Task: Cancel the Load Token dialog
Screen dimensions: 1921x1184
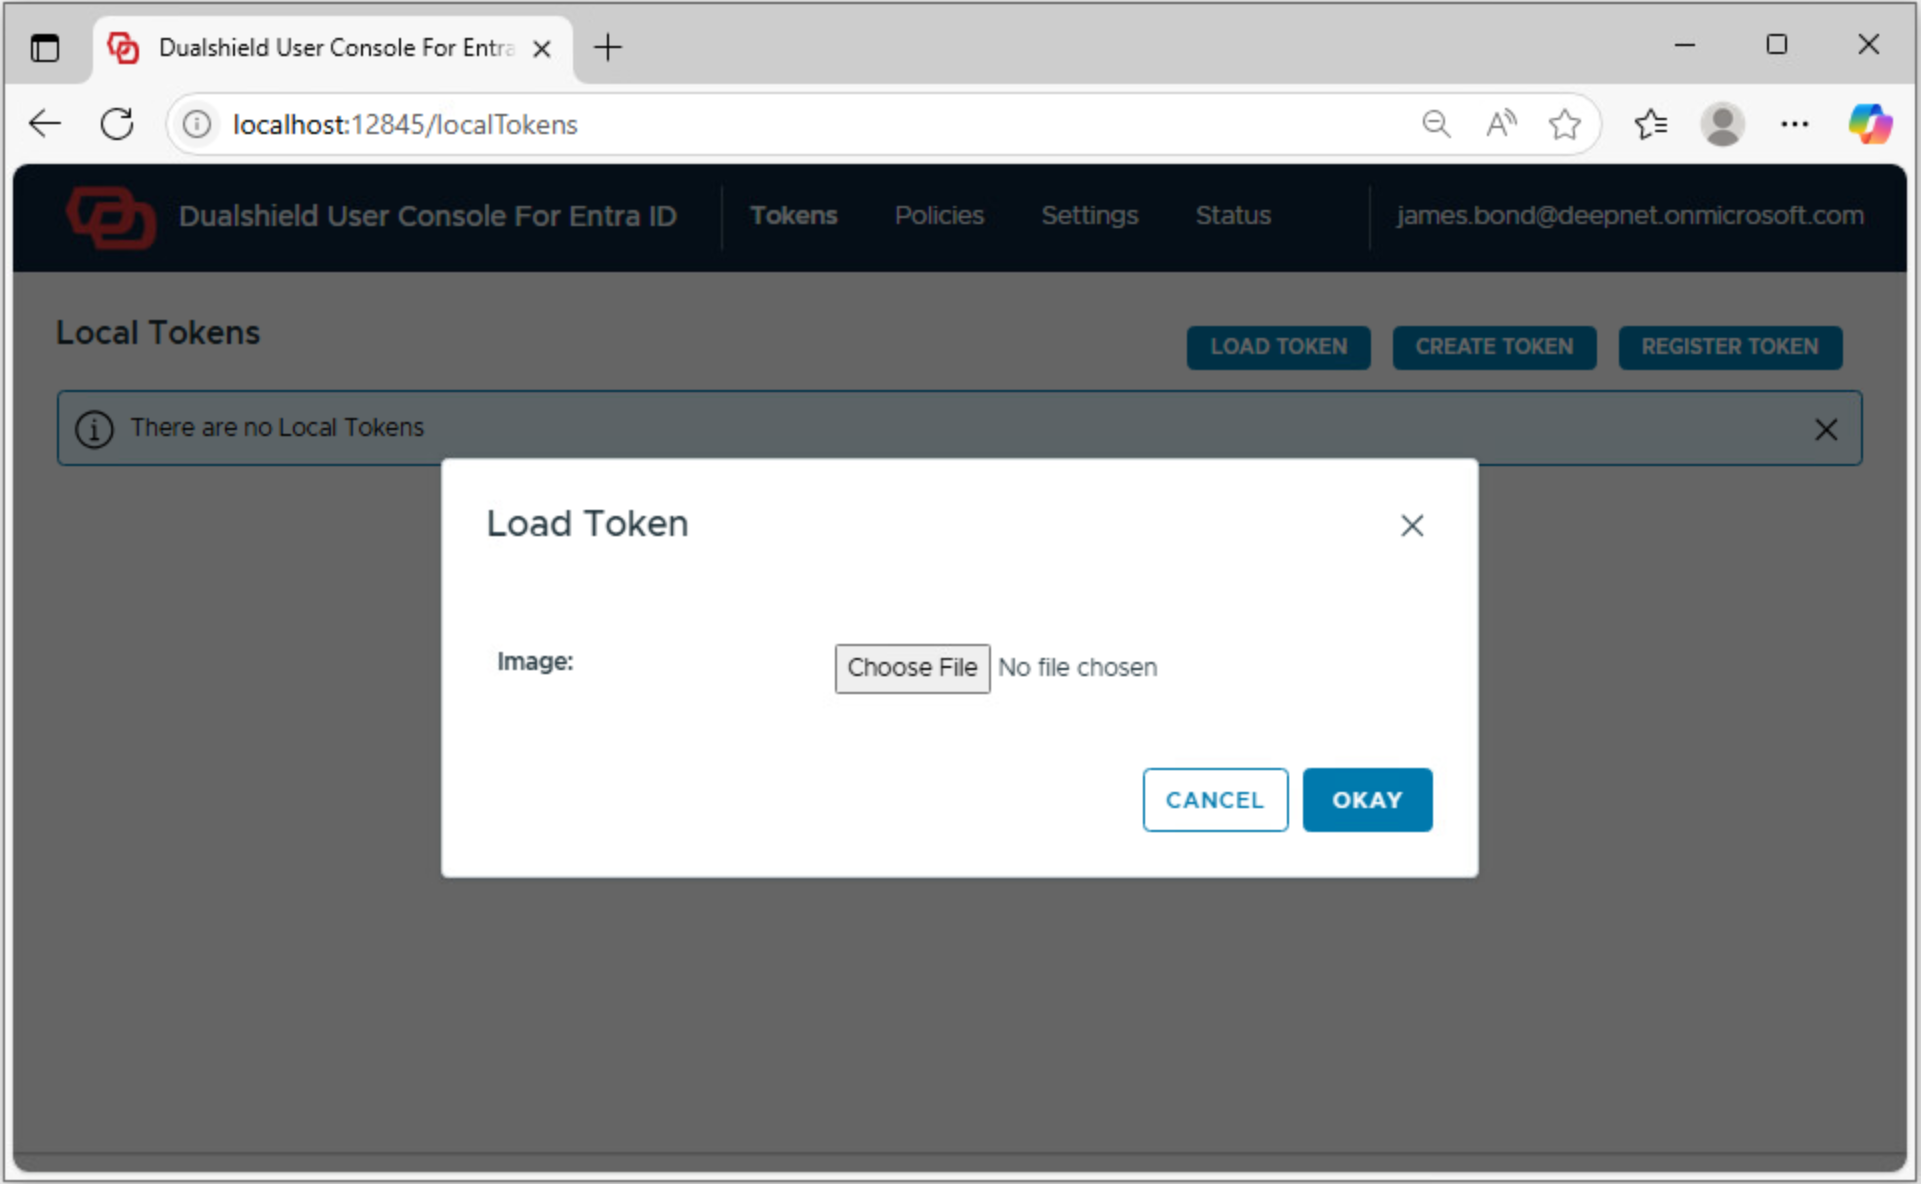Action: point(1214,800)
